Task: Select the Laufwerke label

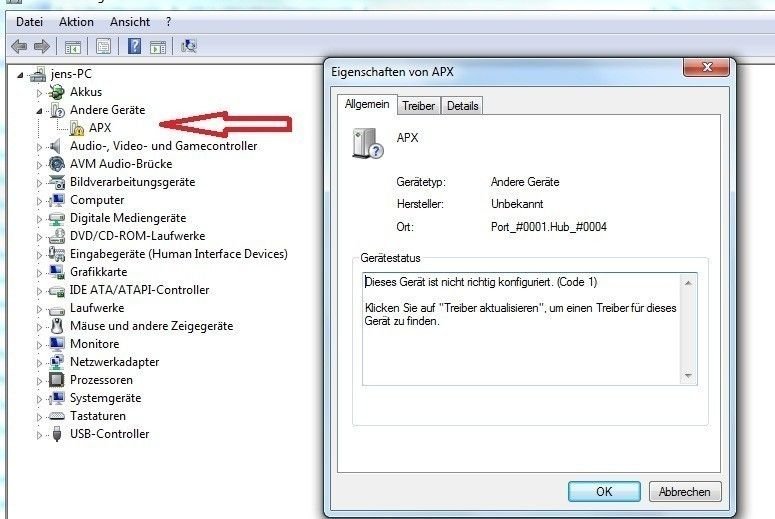Action: (x=97, y=307)
